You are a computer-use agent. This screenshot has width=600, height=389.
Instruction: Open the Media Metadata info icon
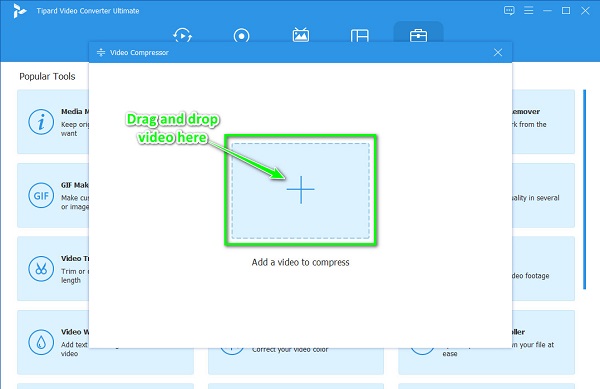tap(41, 122)
